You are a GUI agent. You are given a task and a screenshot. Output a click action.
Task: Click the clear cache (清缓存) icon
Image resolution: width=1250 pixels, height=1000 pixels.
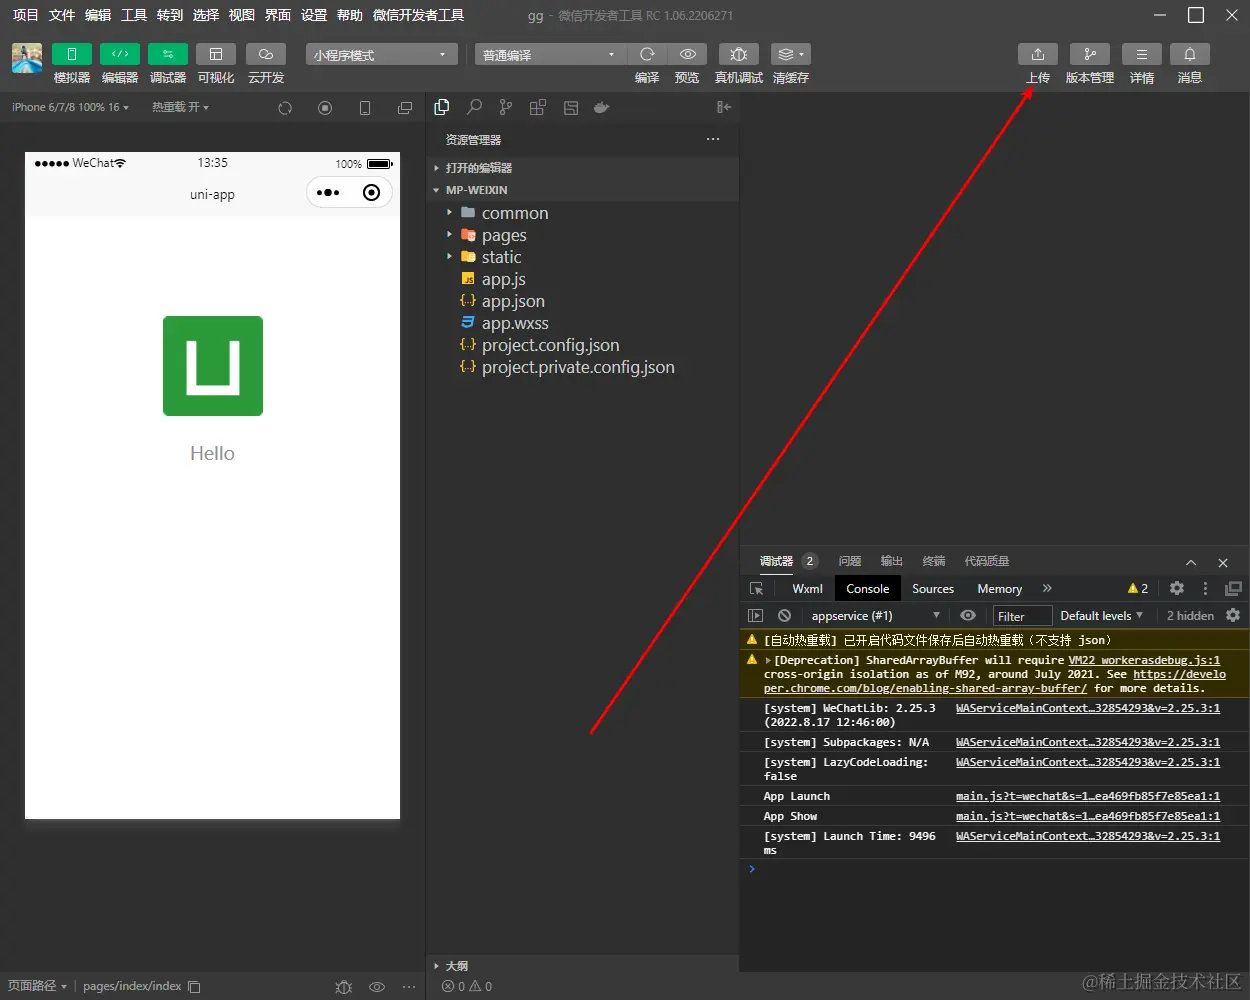pyautogui.click(x=790, y=54)
